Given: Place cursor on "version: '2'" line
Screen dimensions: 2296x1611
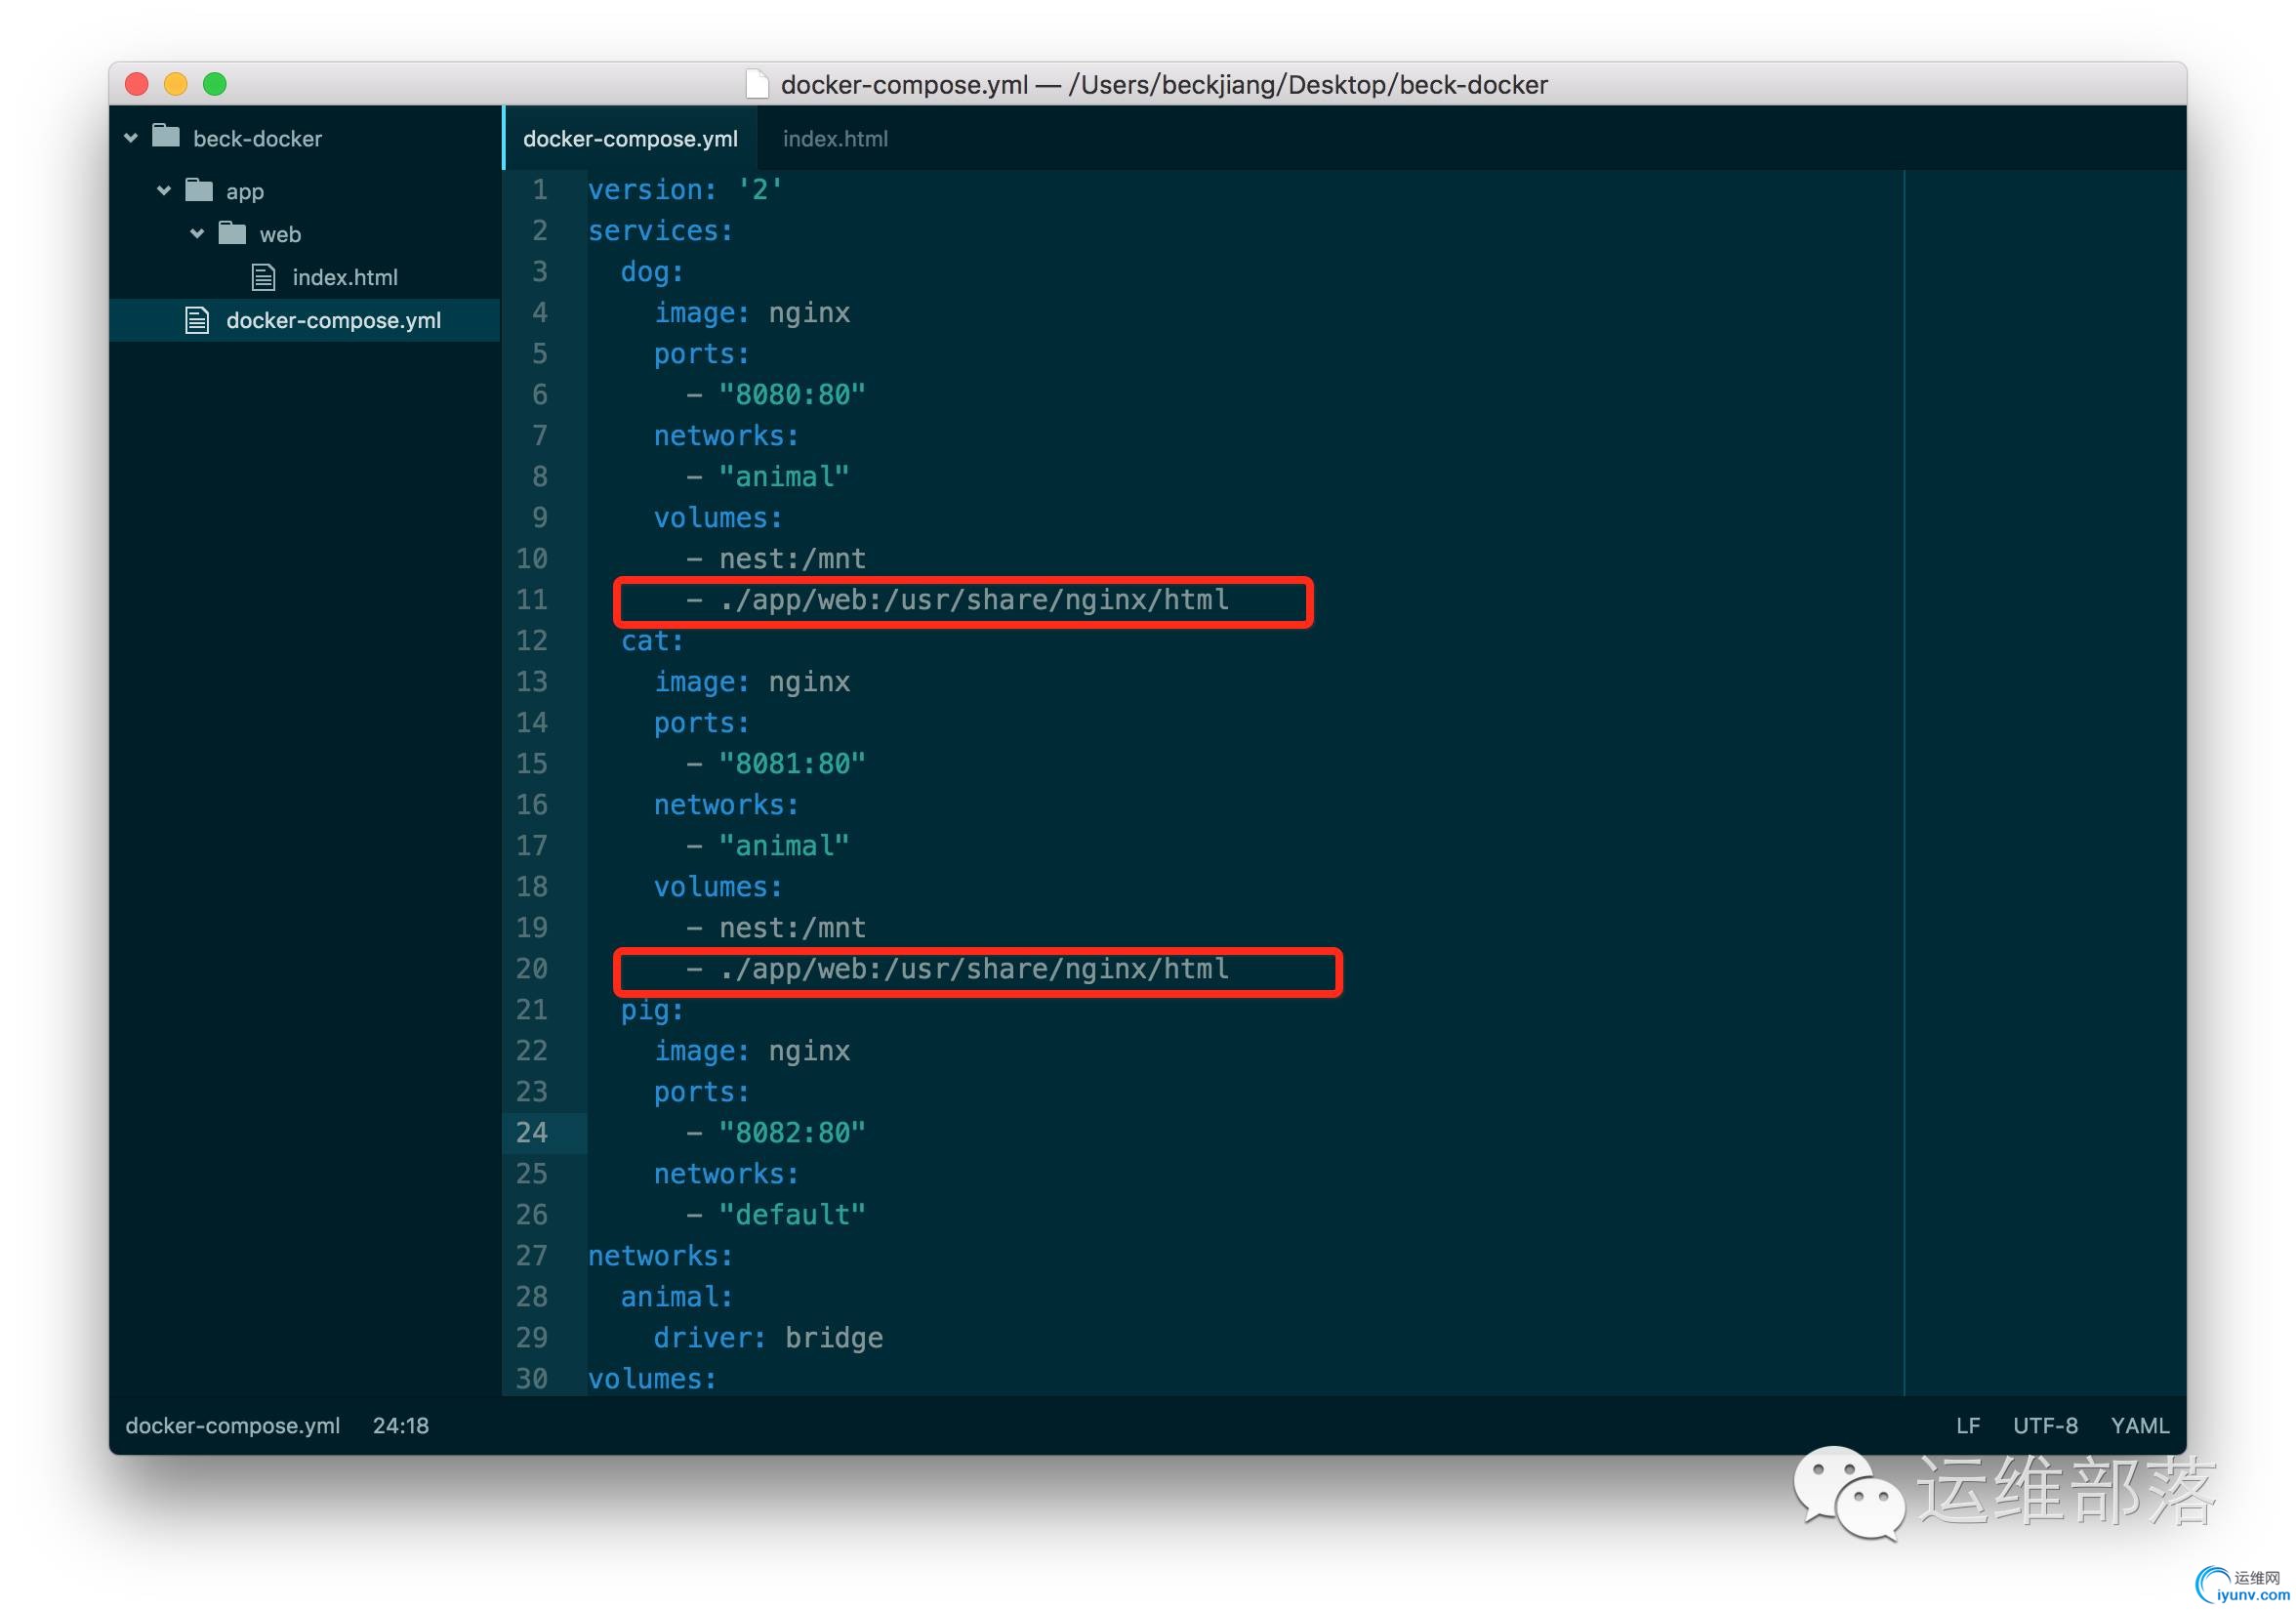Looking at the screenshot, I should 685,189.
